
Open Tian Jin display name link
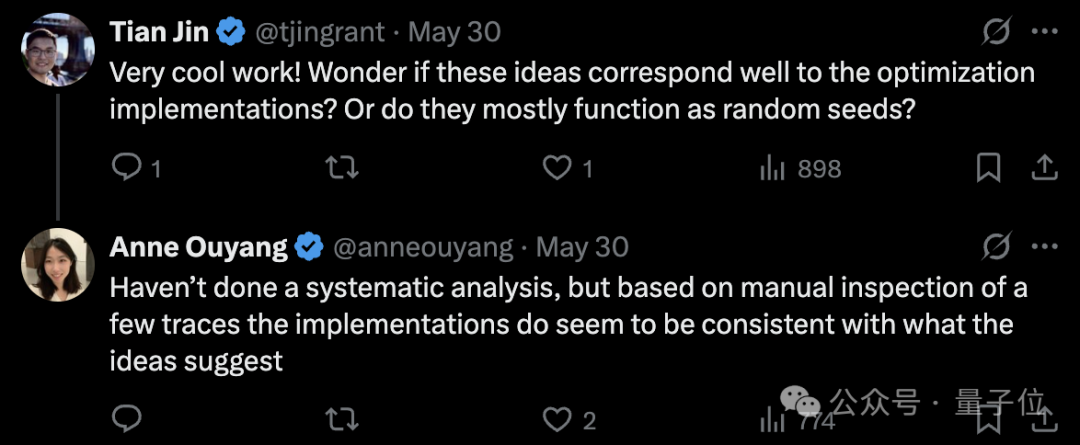(x=159, y=32)
